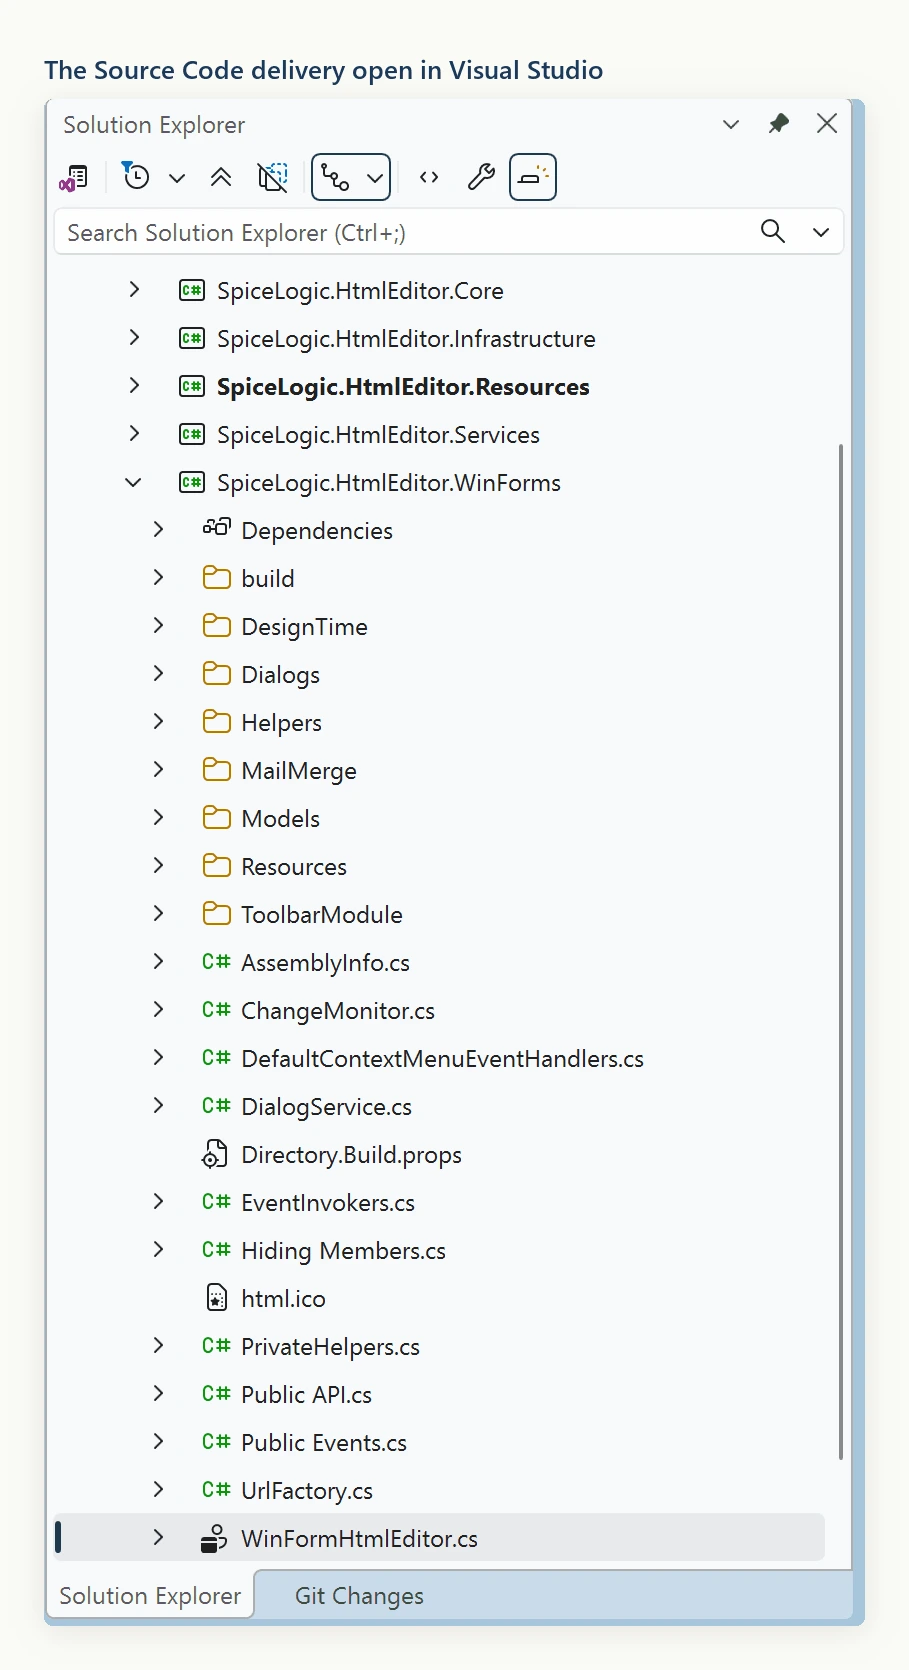Select DefaultContextMenuEventHandlers.cs file
Image resolution: width=909 pixels, height=1670 pixels.
tap(443, 1059)
